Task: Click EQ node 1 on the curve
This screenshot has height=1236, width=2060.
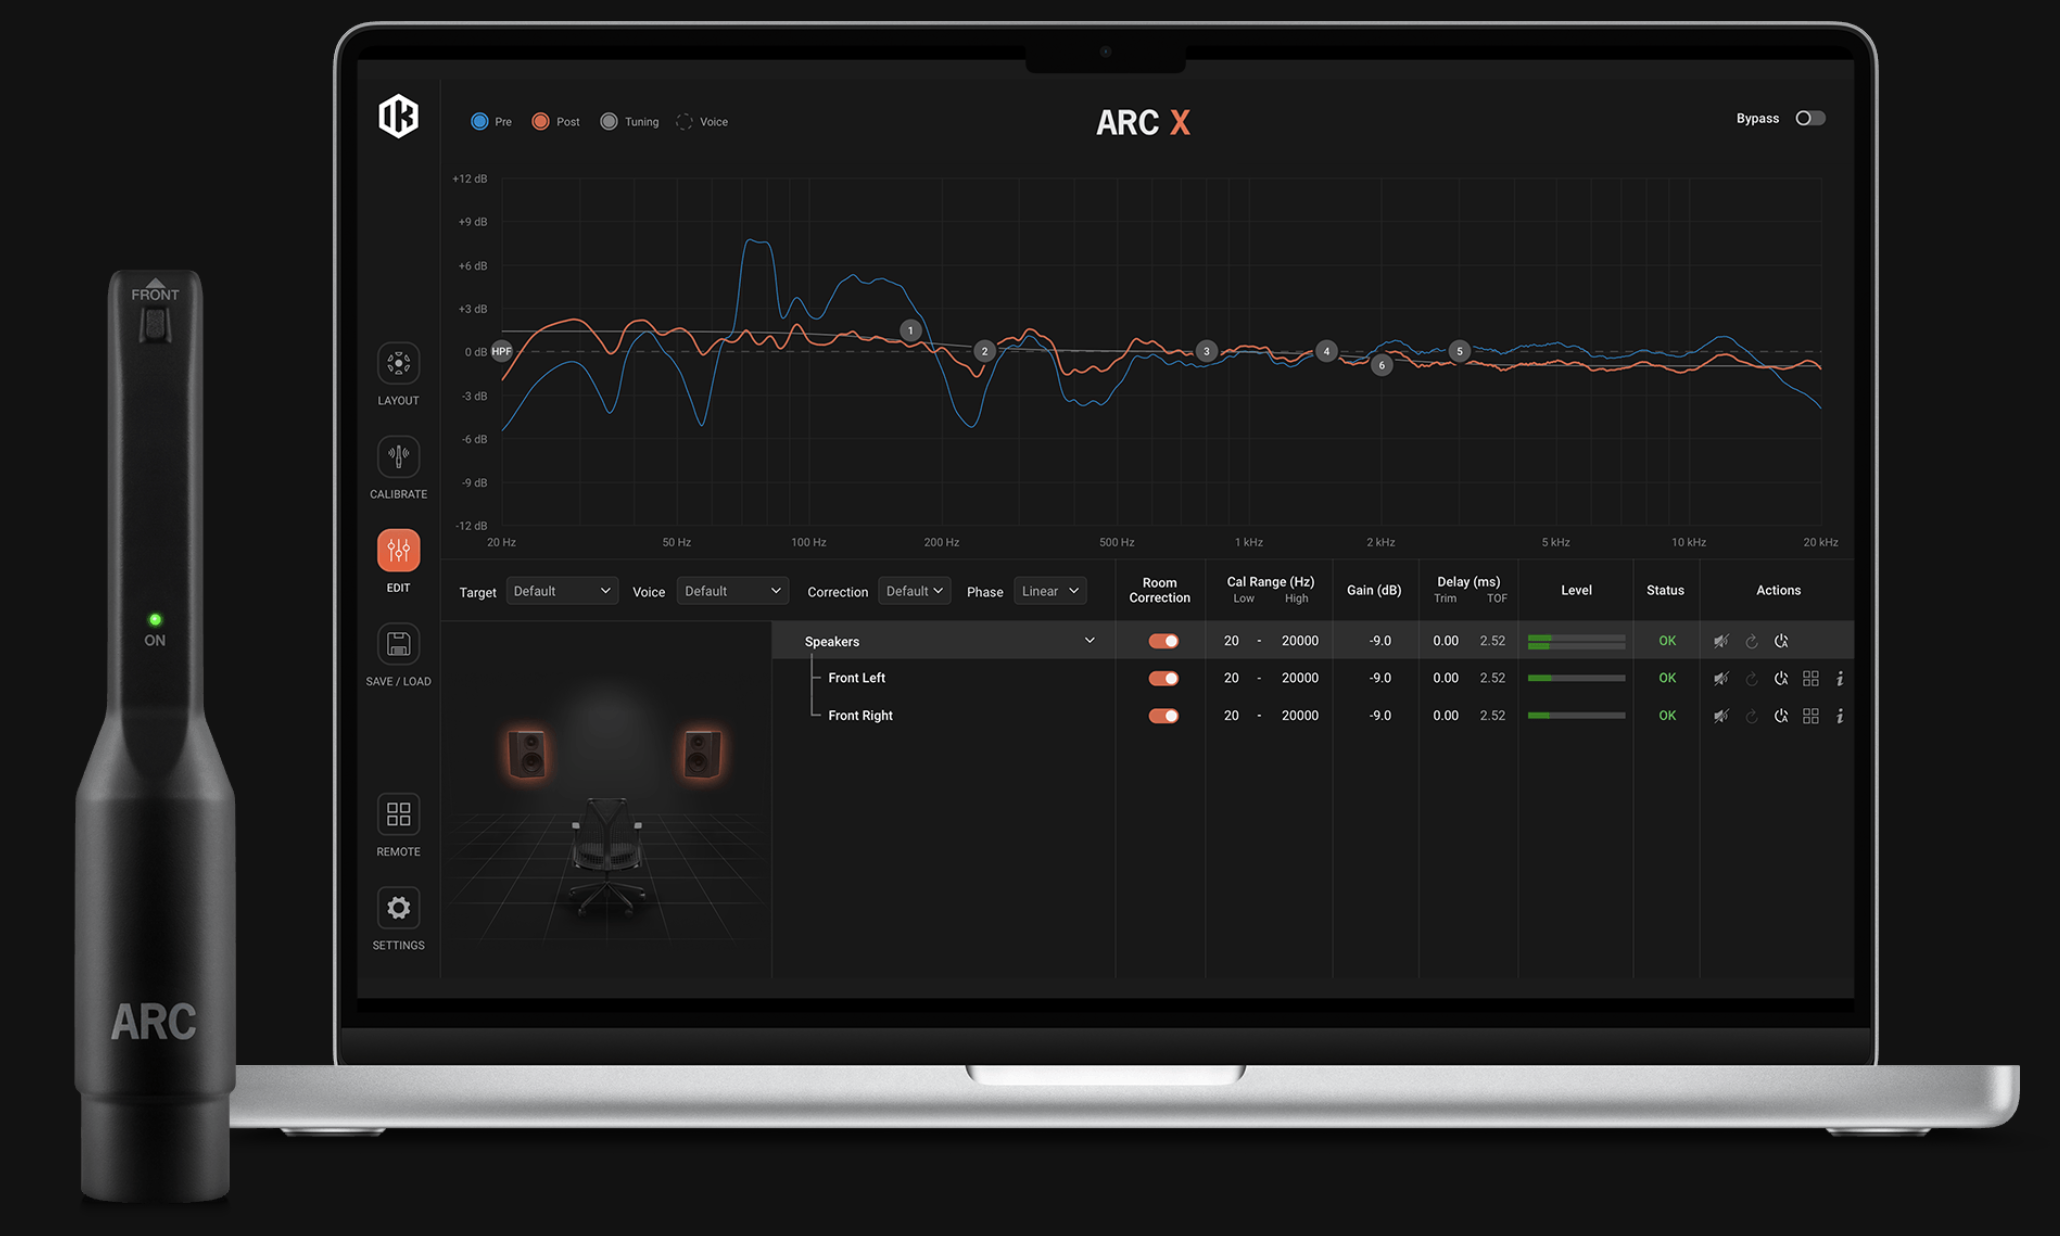Action: pos(910,331)
